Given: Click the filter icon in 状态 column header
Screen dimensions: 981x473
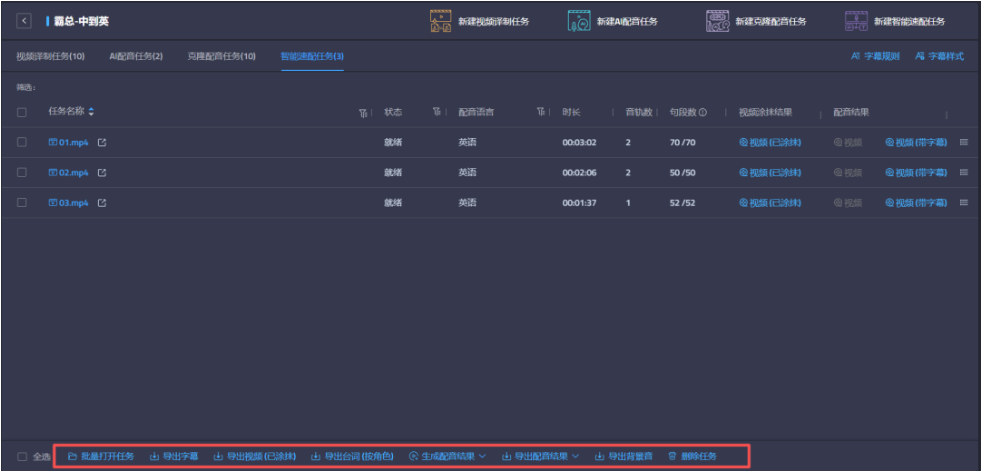Looking at the screenshot, I should [x=437, y=112].
